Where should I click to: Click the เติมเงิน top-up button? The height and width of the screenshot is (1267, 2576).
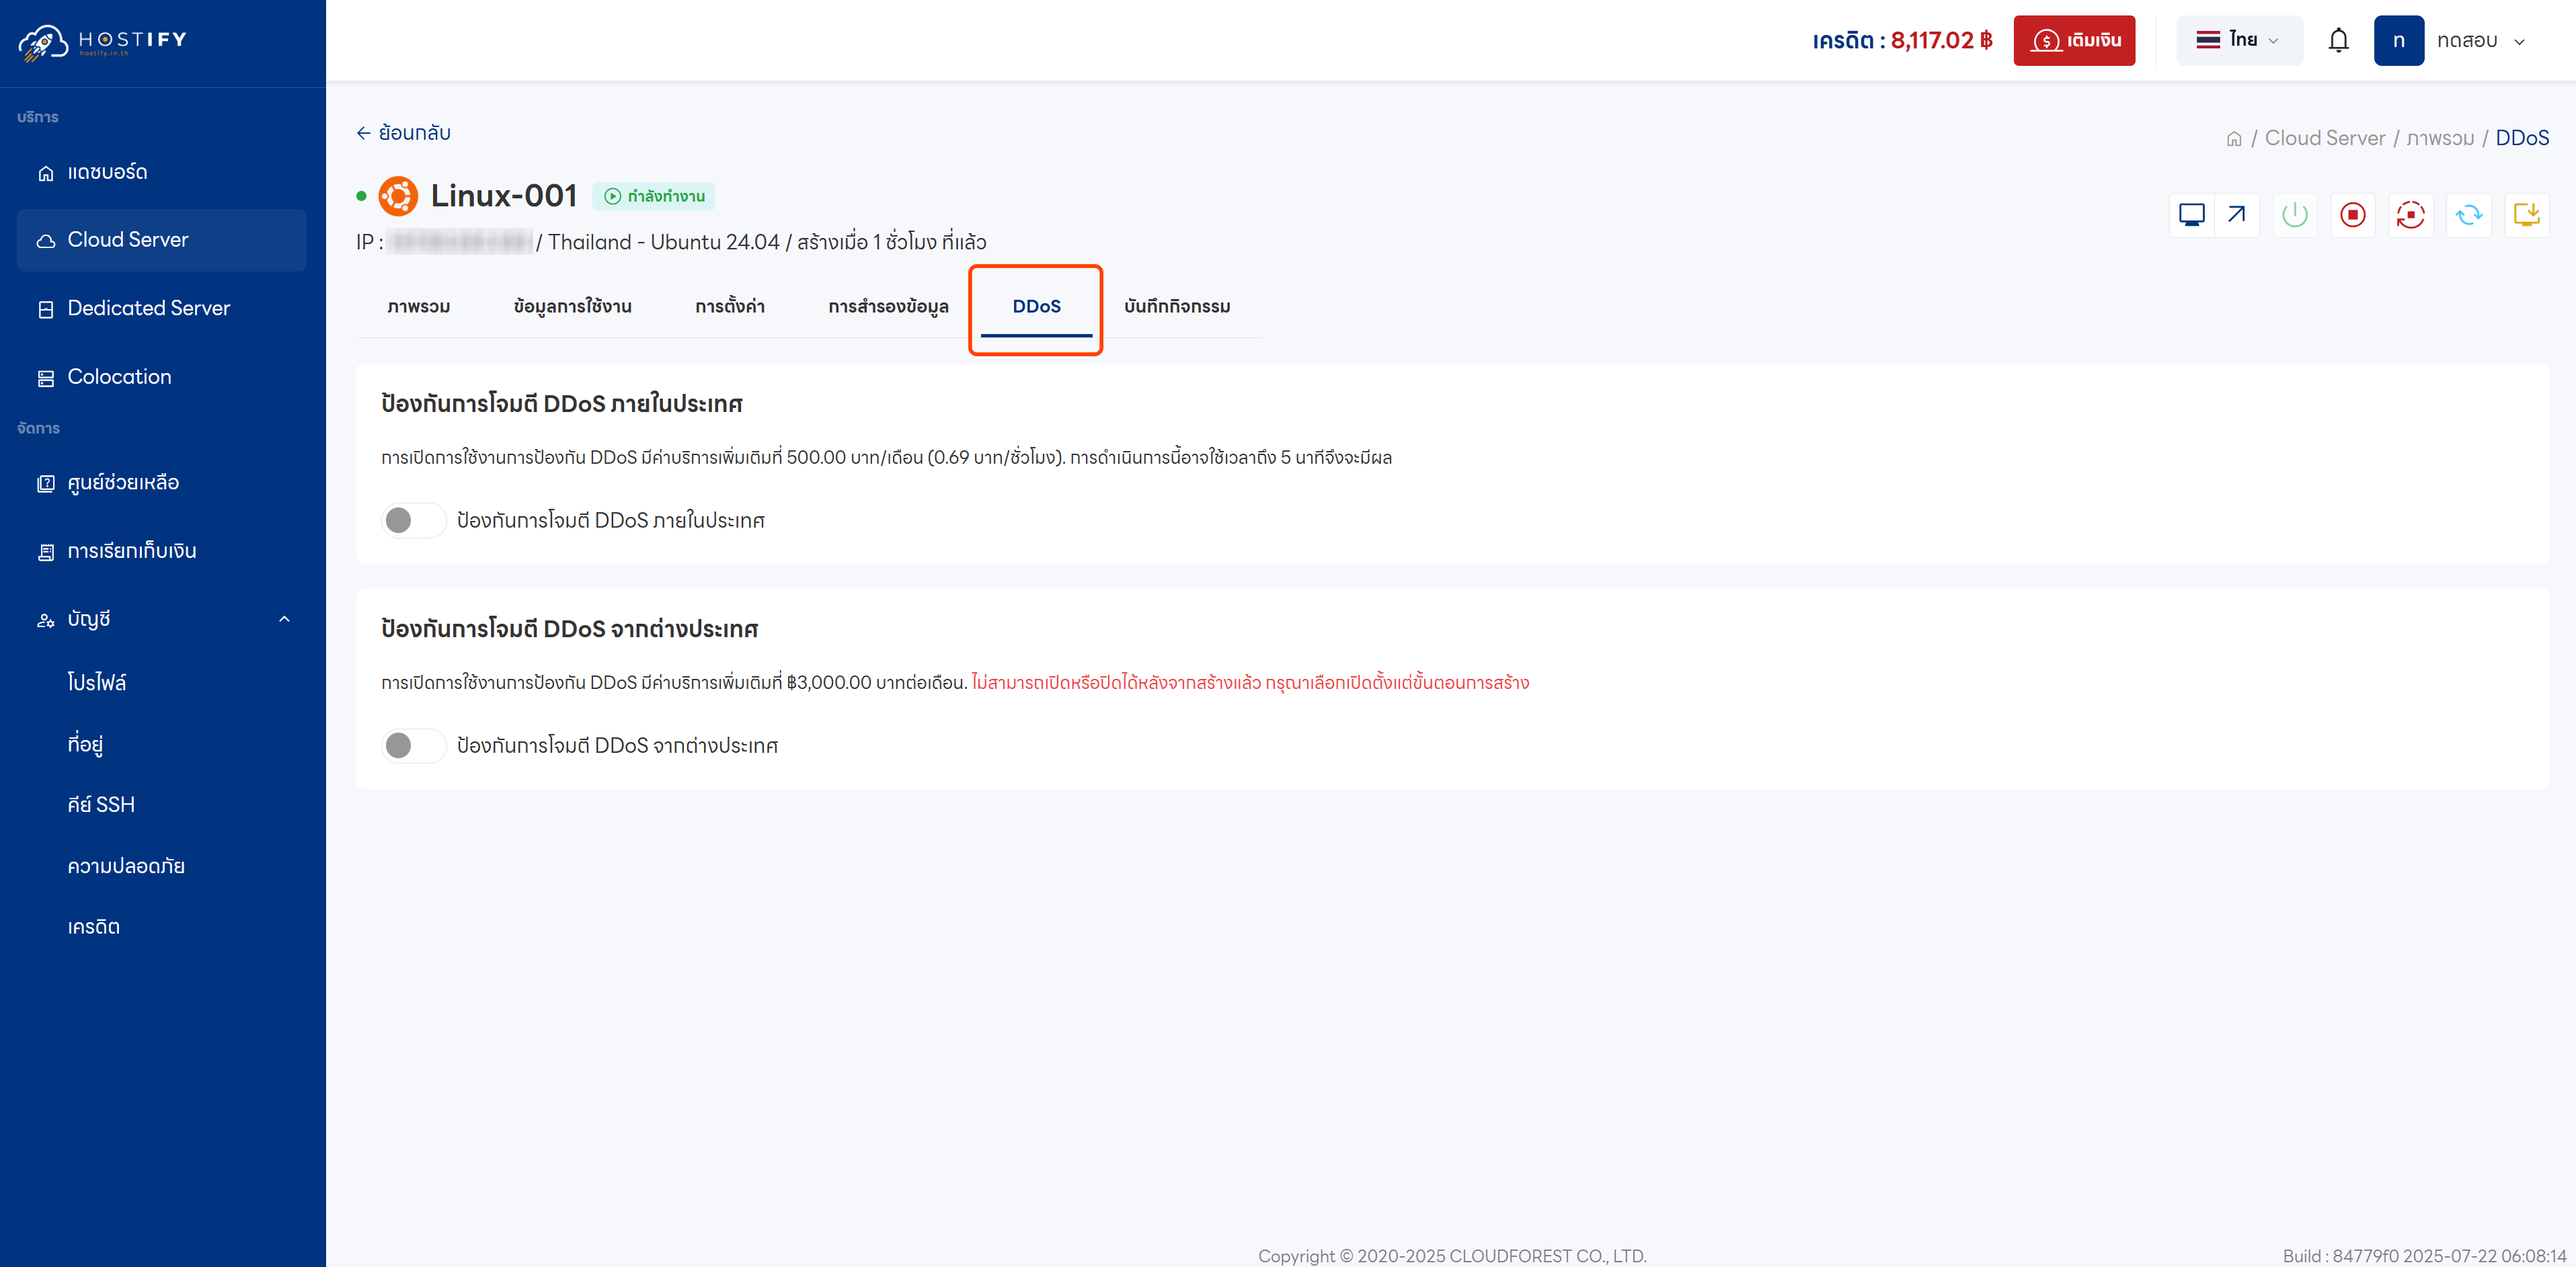2074,40
